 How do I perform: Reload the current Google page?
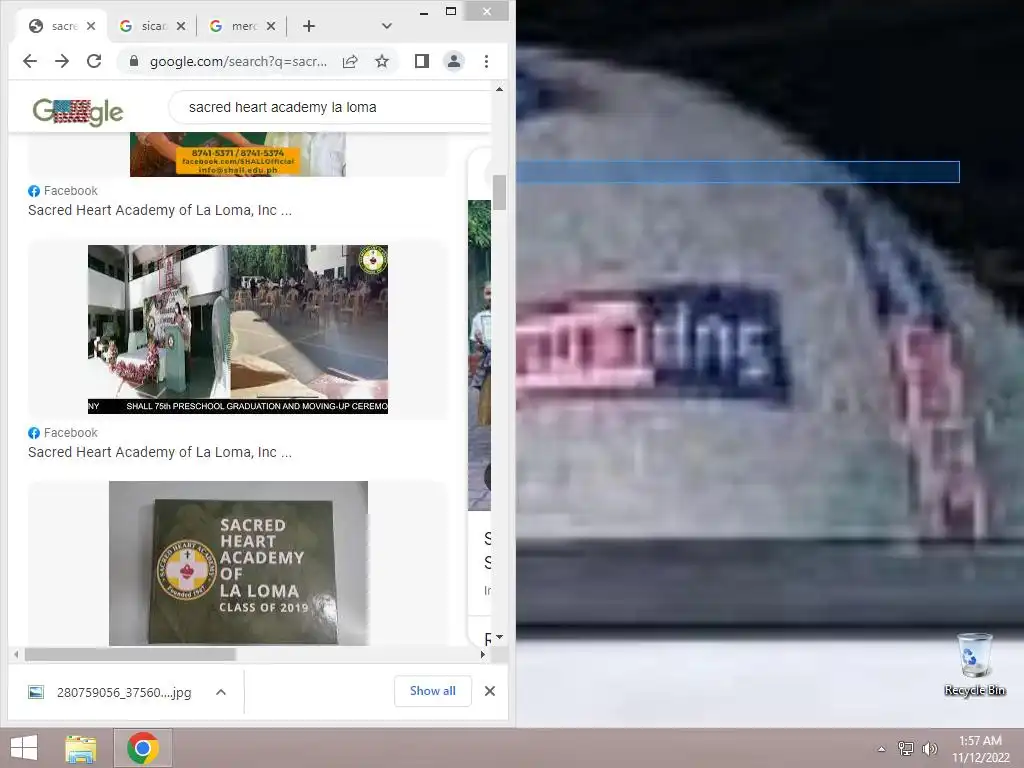(94, 61)
